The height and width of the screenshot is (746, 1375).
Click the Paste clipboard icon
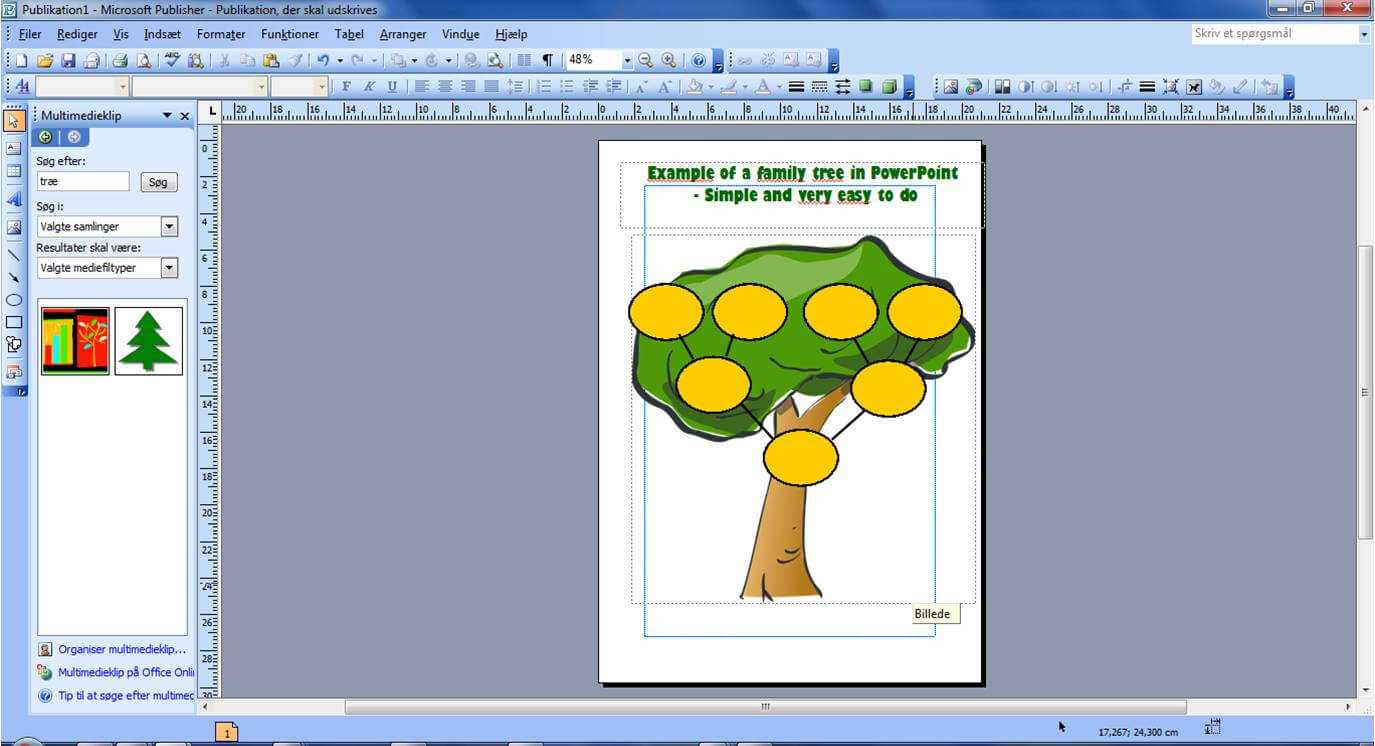[x=270, y=61]
